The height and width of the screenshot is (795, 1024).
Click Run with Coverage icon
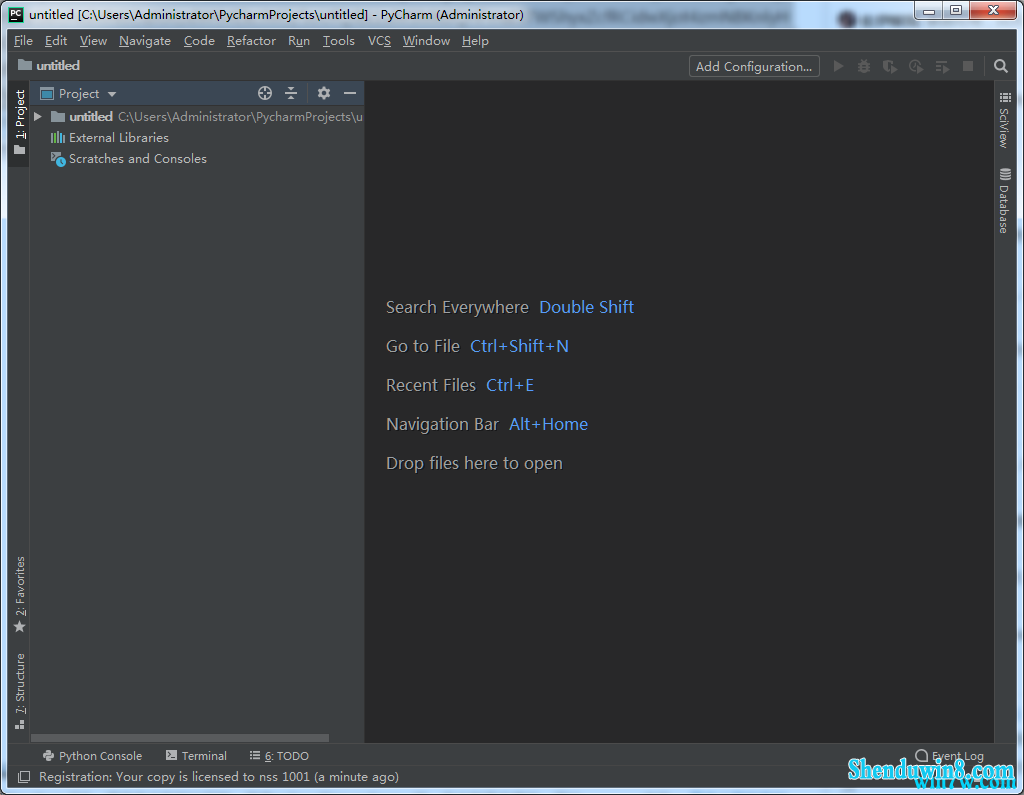tap(889, 66)
